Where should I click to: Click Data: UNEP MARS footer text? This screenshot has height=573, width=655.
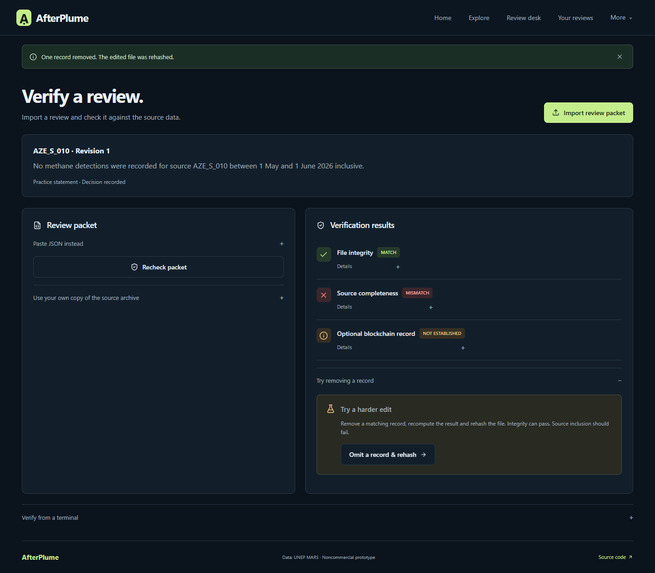[x=328, y=557]
